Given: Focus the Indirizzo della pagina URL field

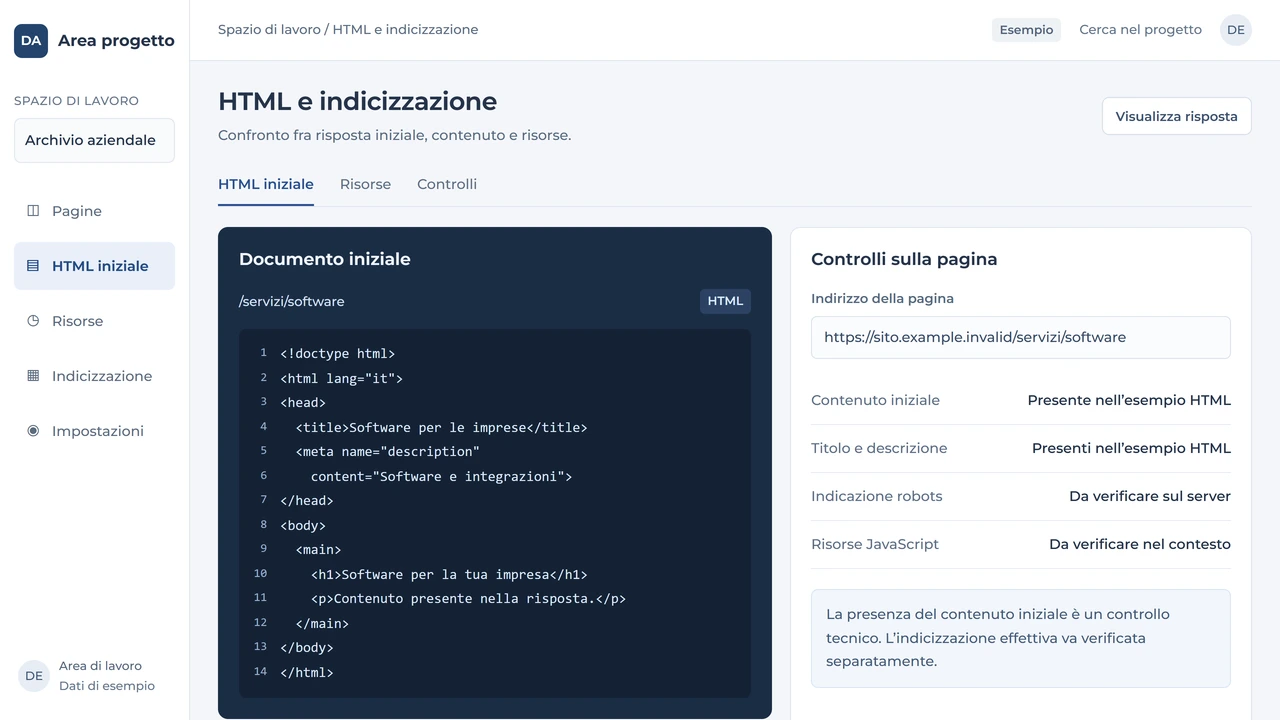Looking at the screenshot, I should point(1021,337).
